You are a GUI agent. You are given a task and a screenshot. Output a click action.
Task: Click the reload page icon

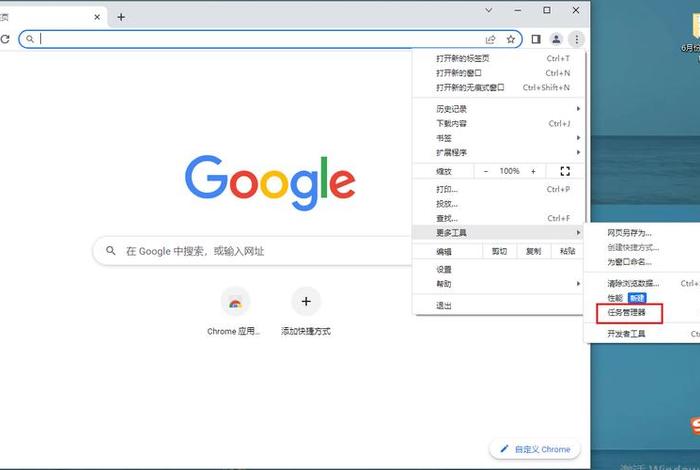[4, 39]
